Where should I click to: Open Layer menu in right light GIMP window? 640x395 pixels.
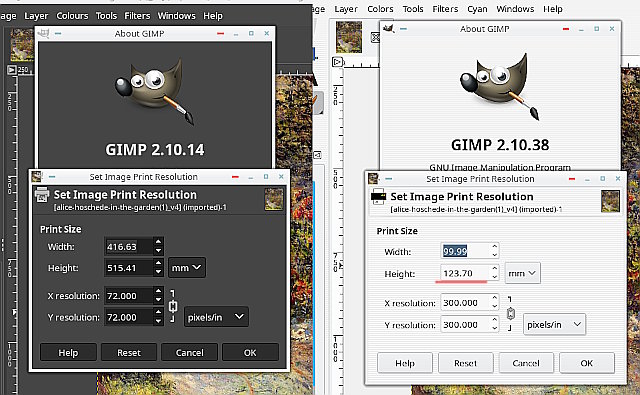(x=346, y=9)
